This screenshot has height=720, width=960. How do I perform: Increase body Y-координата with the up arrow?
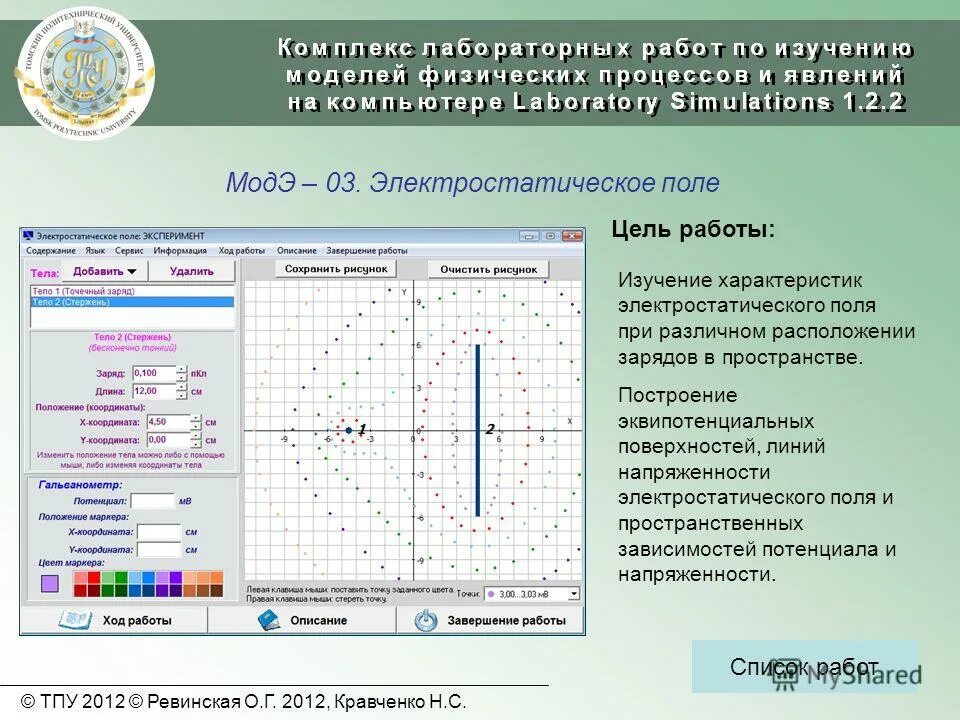[195, 436]
